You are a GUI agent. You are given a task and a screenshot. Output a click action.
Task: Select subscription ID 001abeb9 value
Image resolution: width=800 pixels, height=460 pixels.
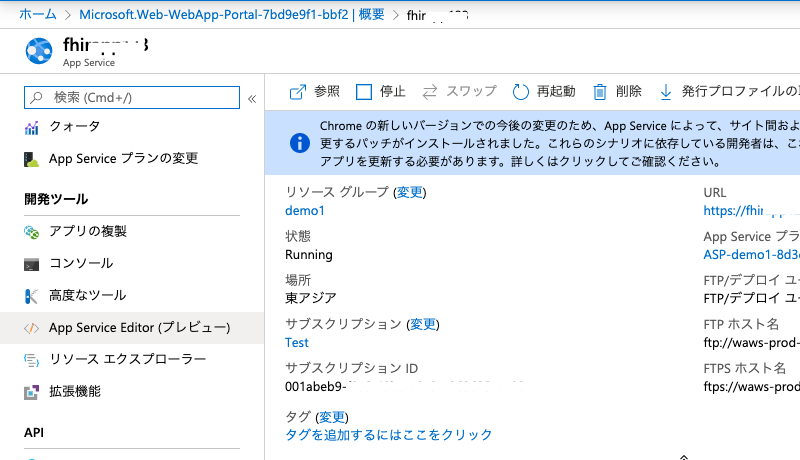[x=316, y=387]
